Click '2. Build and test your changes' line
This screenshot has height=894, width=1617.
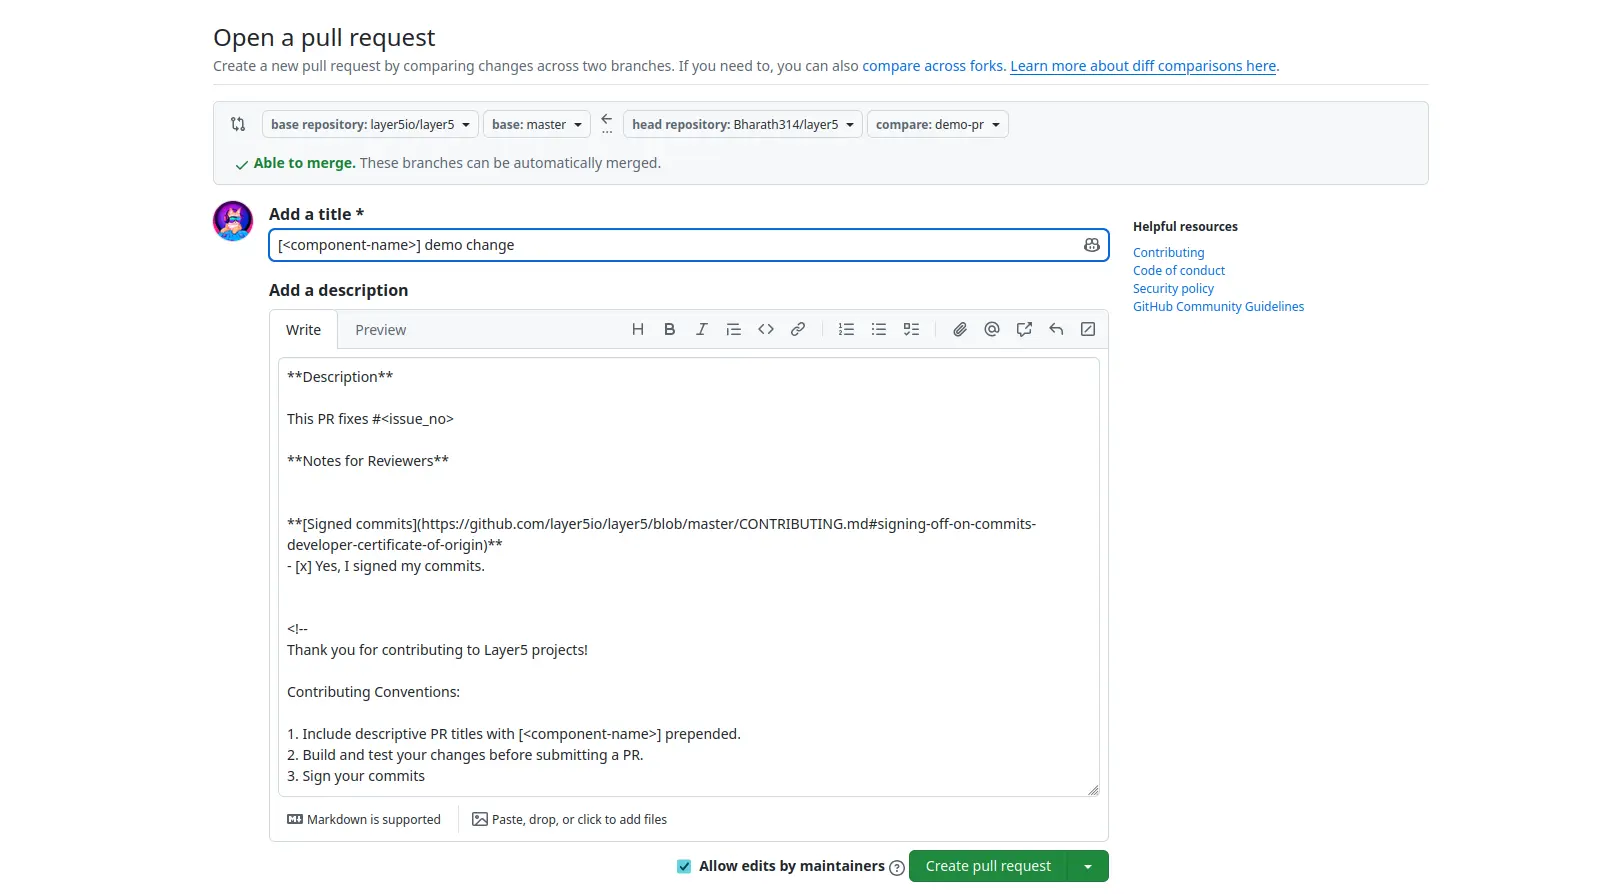click(x=465, y=755)
